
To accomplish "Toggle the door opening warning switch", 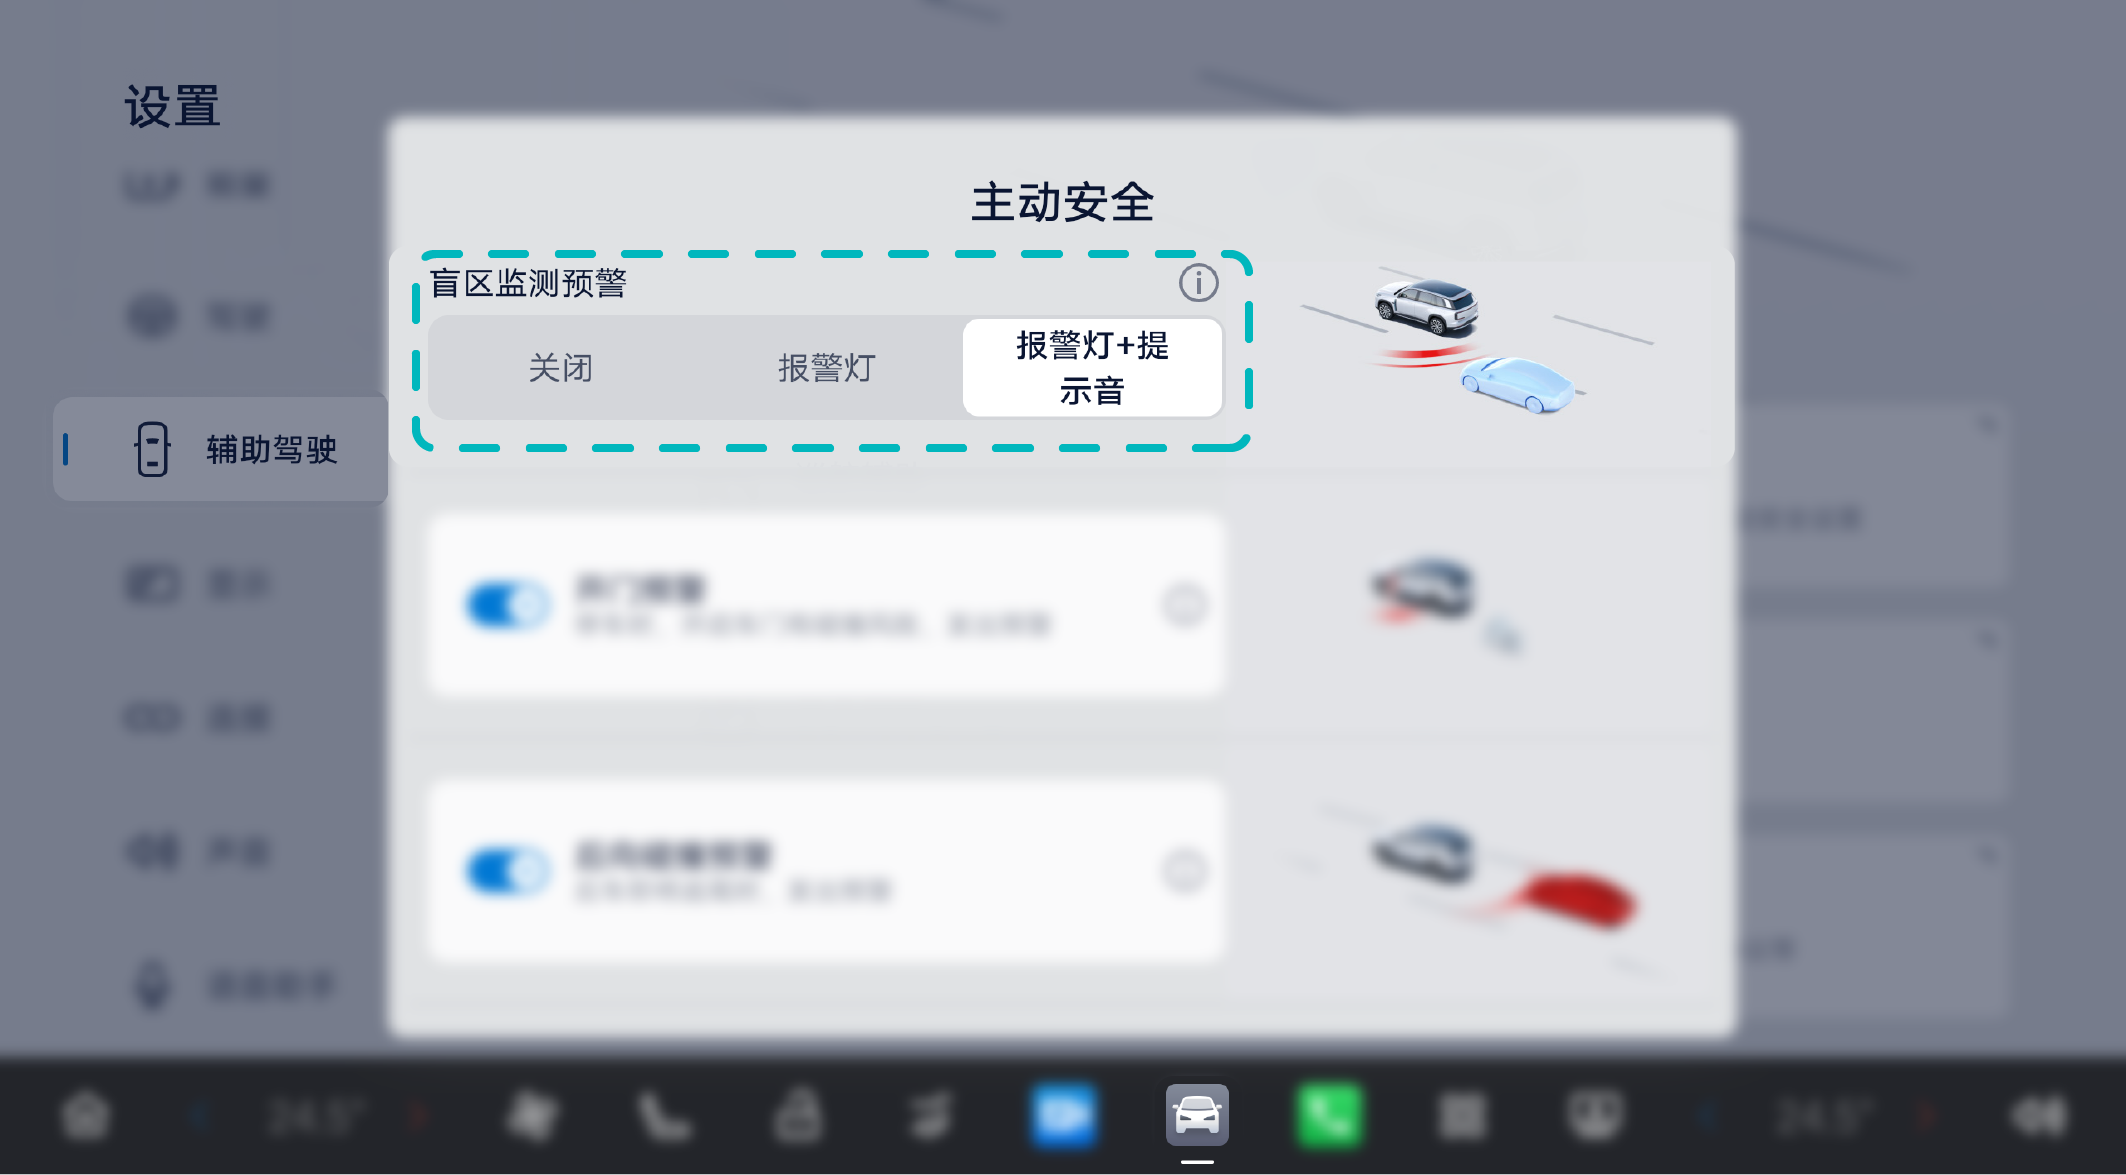I will 508,604.
